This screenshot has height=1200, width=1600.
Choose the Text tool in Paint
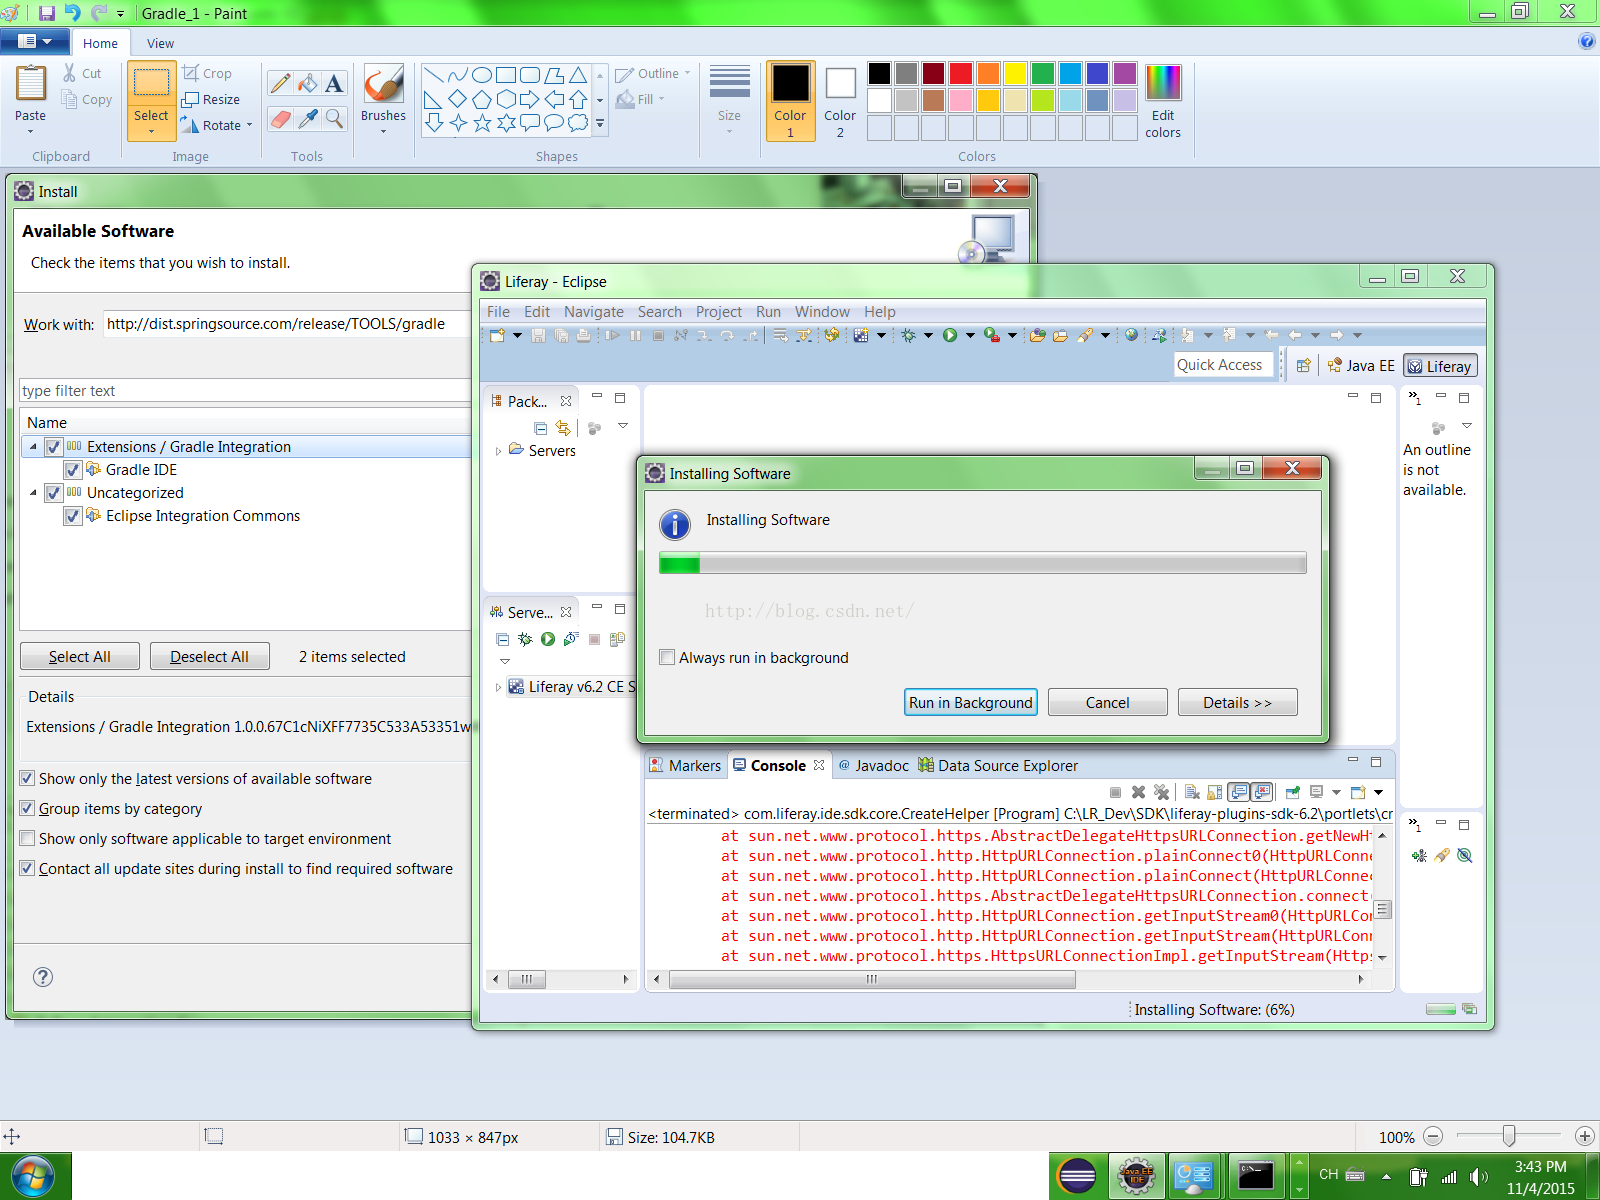click(x=334, y=84)
